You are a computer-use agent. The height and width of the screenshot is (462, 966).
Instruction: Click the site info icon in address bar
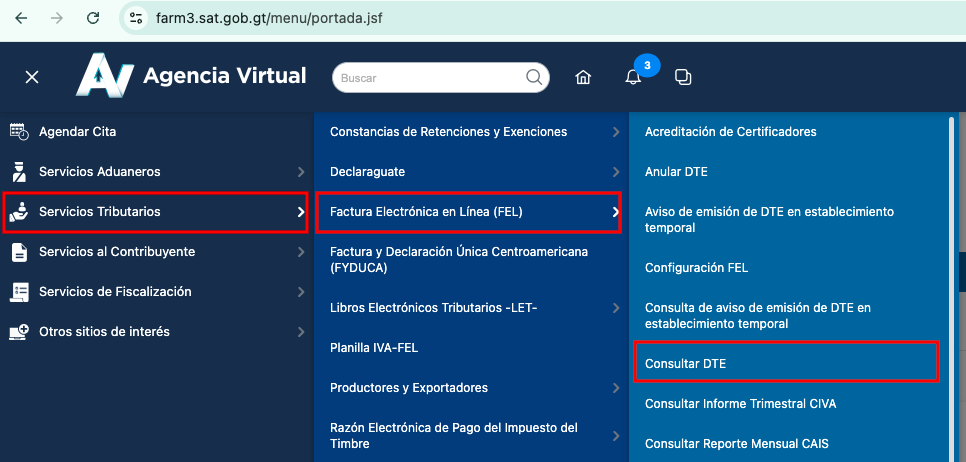(138, 18)
